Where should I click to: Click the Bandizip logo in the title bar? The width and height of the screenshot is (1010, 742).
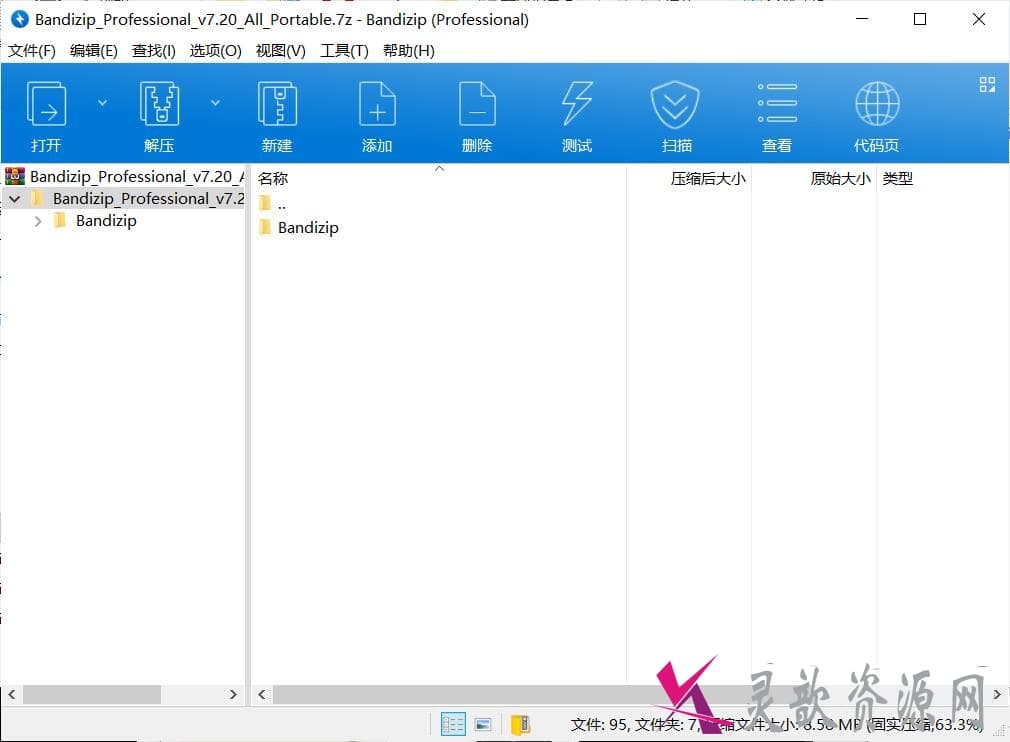tap(20, 19)
